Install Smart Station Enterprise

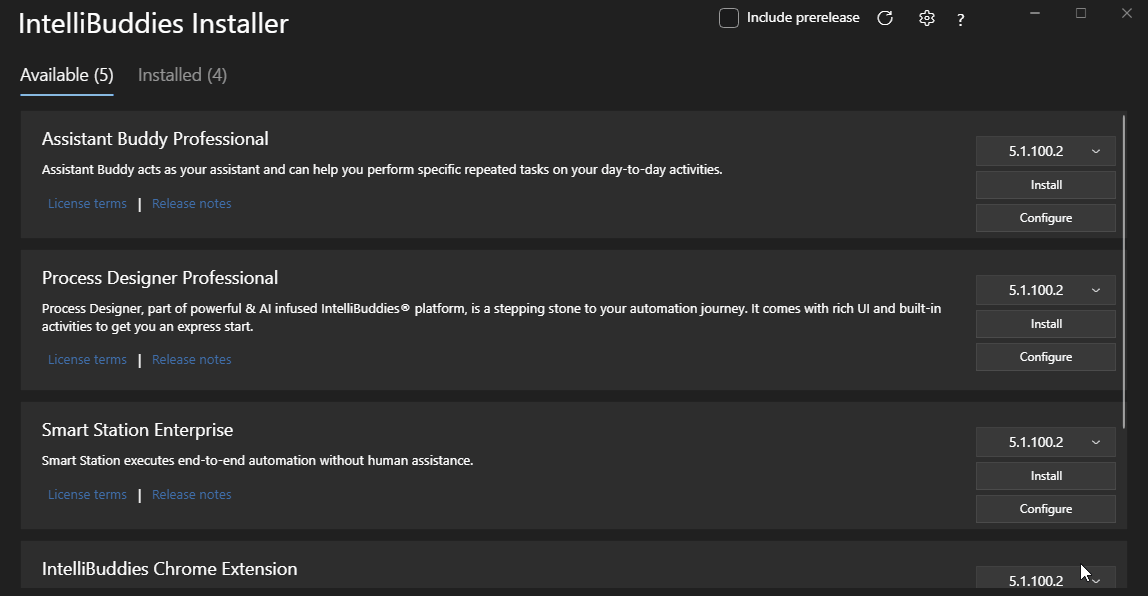pyautogui.click(x=1046, y=476)
